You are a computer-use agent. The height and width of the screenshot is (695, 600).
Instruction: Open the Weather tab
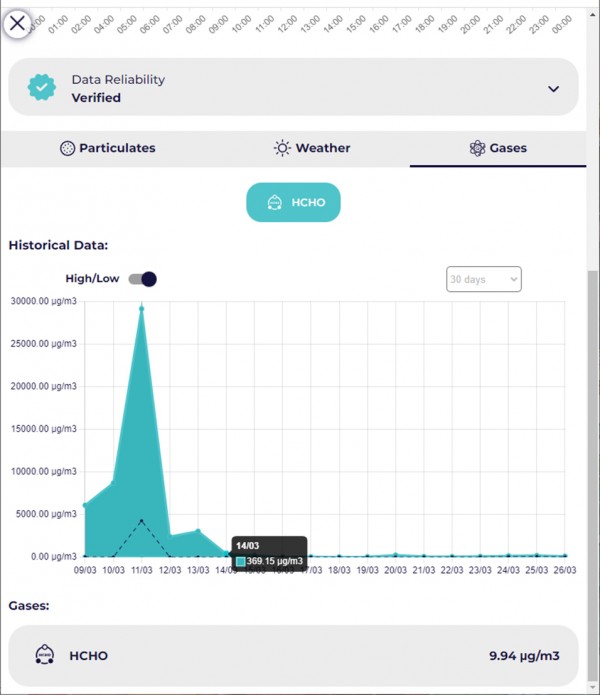pyautogui.click(x=312, y=148)
